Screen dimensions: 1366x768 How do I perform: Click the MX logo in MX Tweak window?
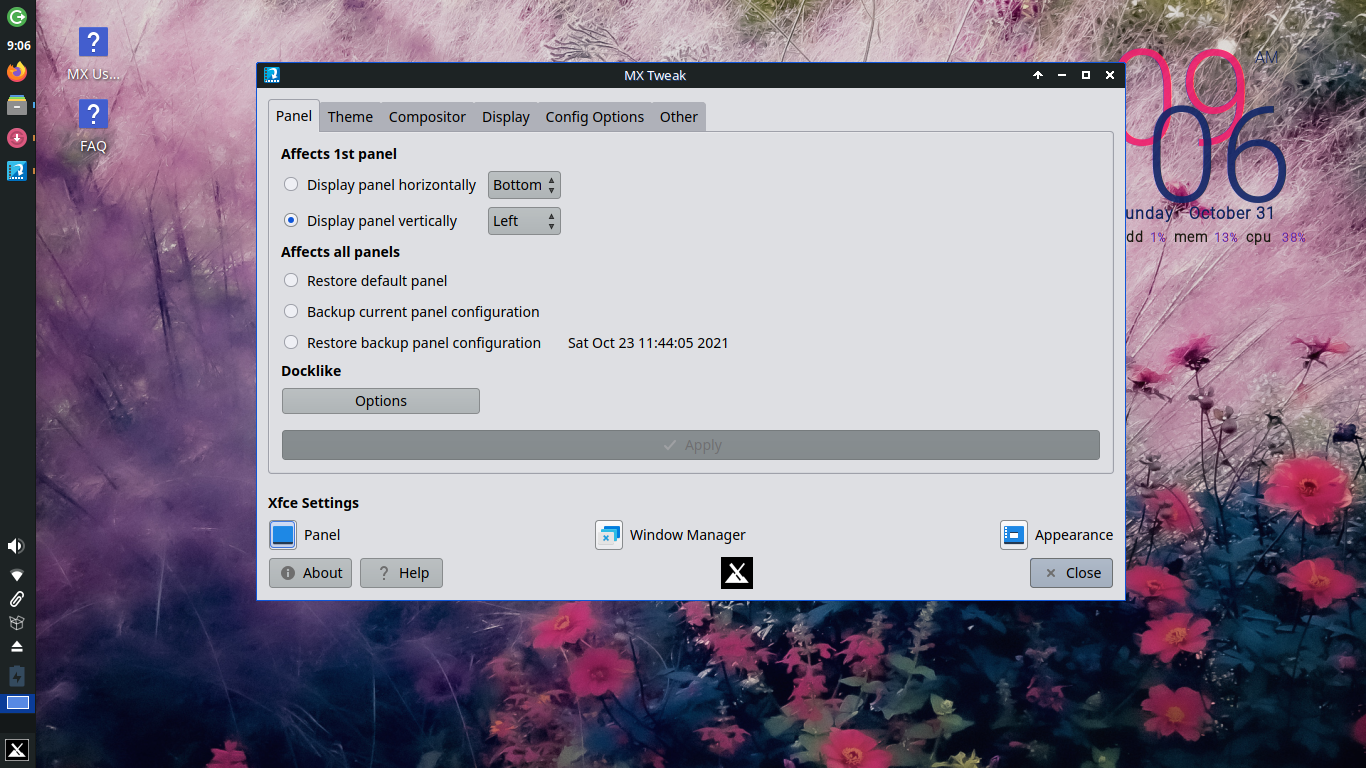(x=737, y=573)
